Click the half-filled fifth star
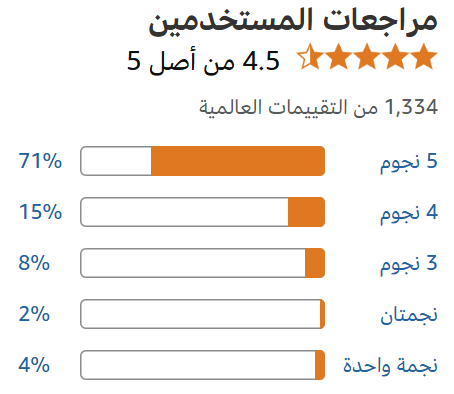This screenshot has width=454, height=394. click(x=310, y=56)
